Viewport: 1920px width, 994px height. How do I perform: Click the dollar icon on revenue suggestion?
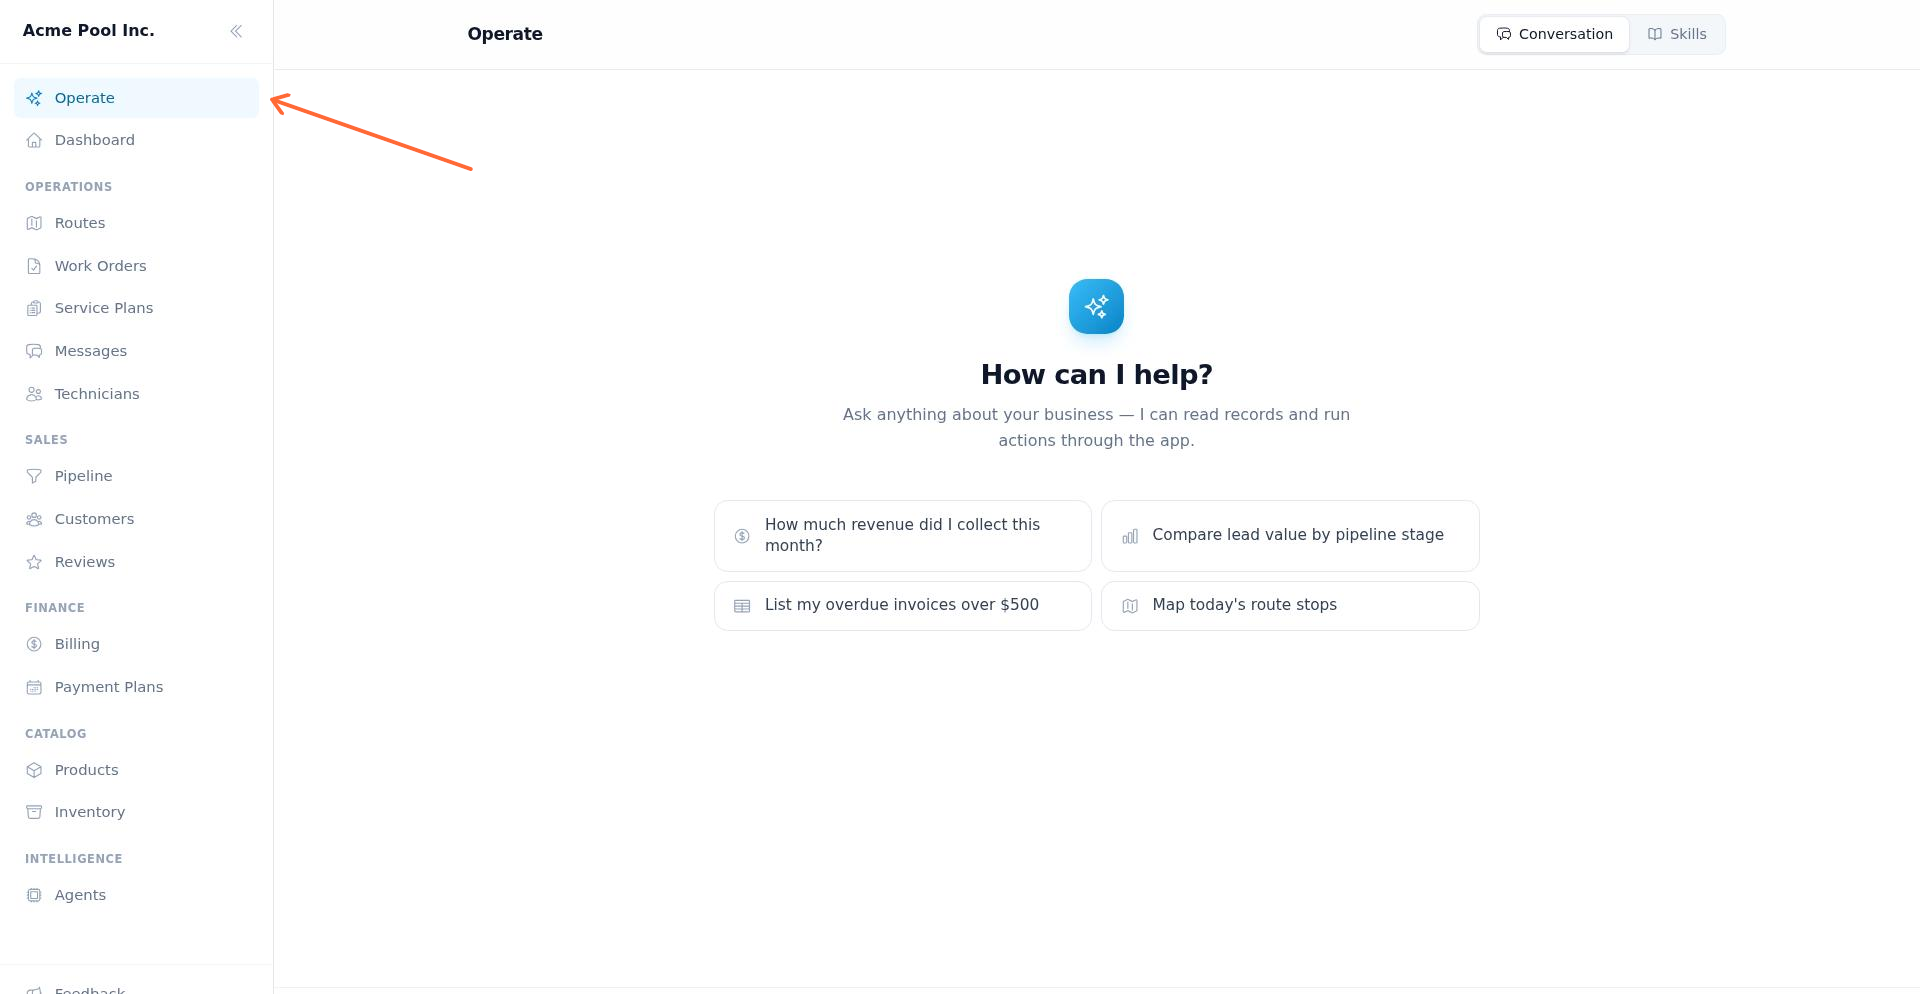click(x=742, y=536)
